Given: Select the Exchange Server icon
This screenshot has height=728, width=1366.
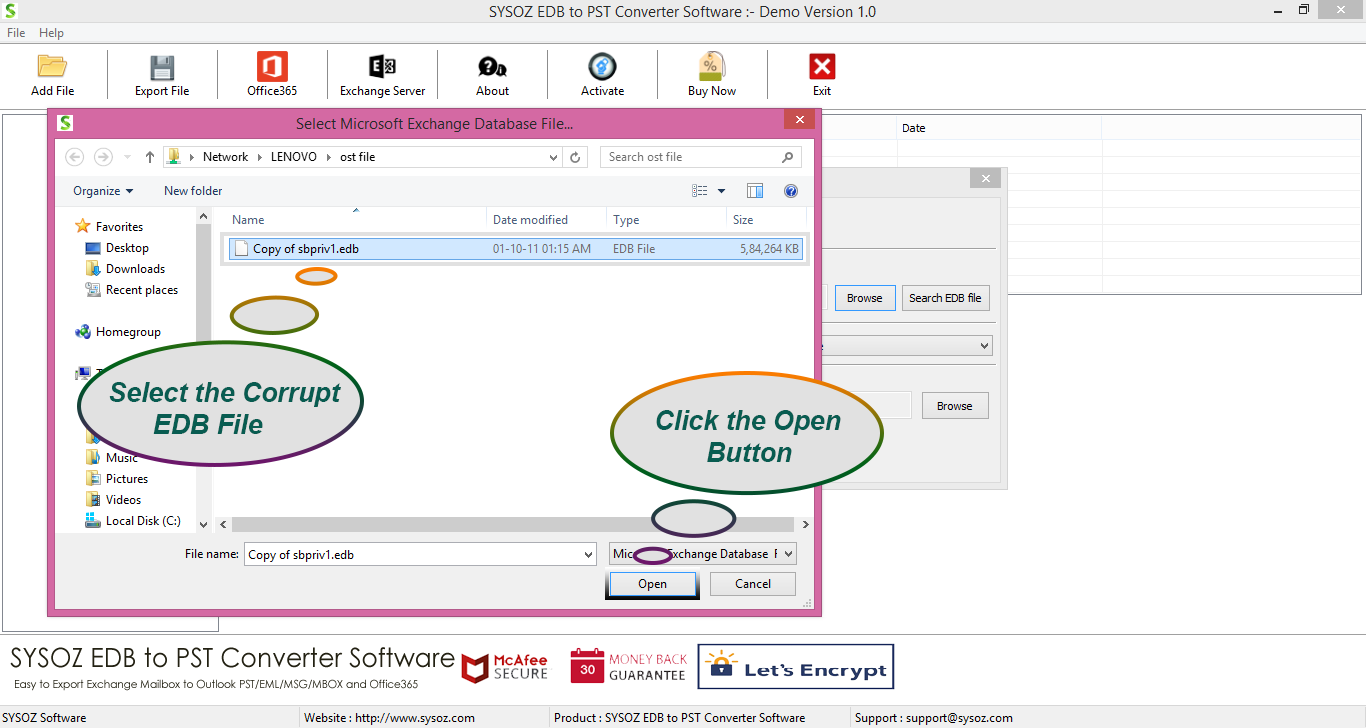Looking at the screenshot, I should tap(382, 67).
